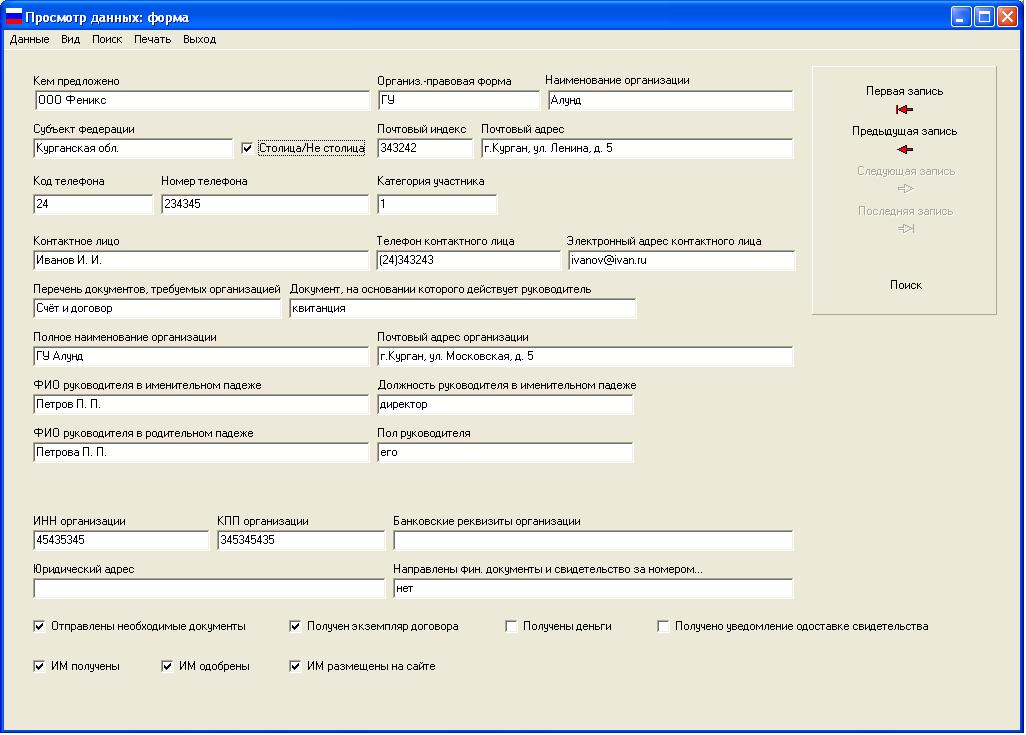Click Контактное лицо field Иванов И. И.
This screenshot has height=735, width=1026.
201,260
